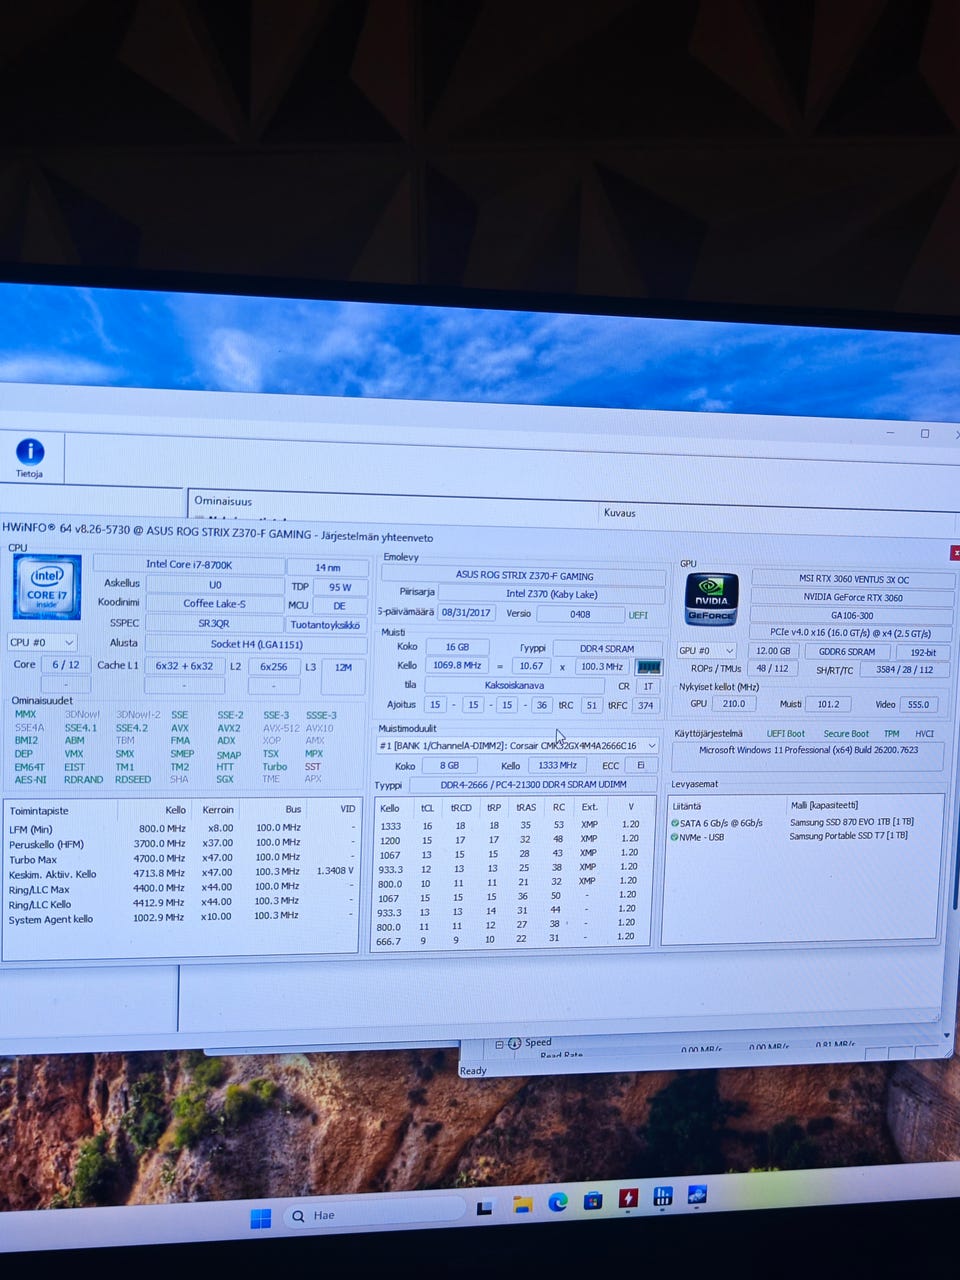This screenshot has width=960, height=1280.
Task: Click the MSI RTX 3060 VENTUS 3X OC field
Action: tap(853, 579)
